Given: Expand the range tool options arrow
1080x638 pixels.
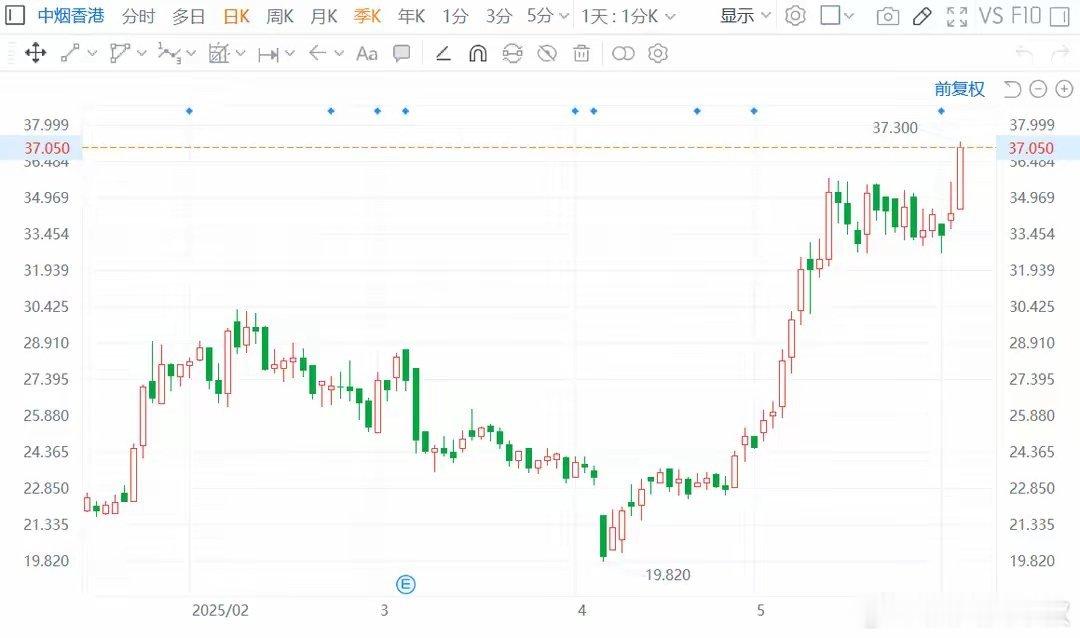Looking at the screenshot, I should point(289,53).
